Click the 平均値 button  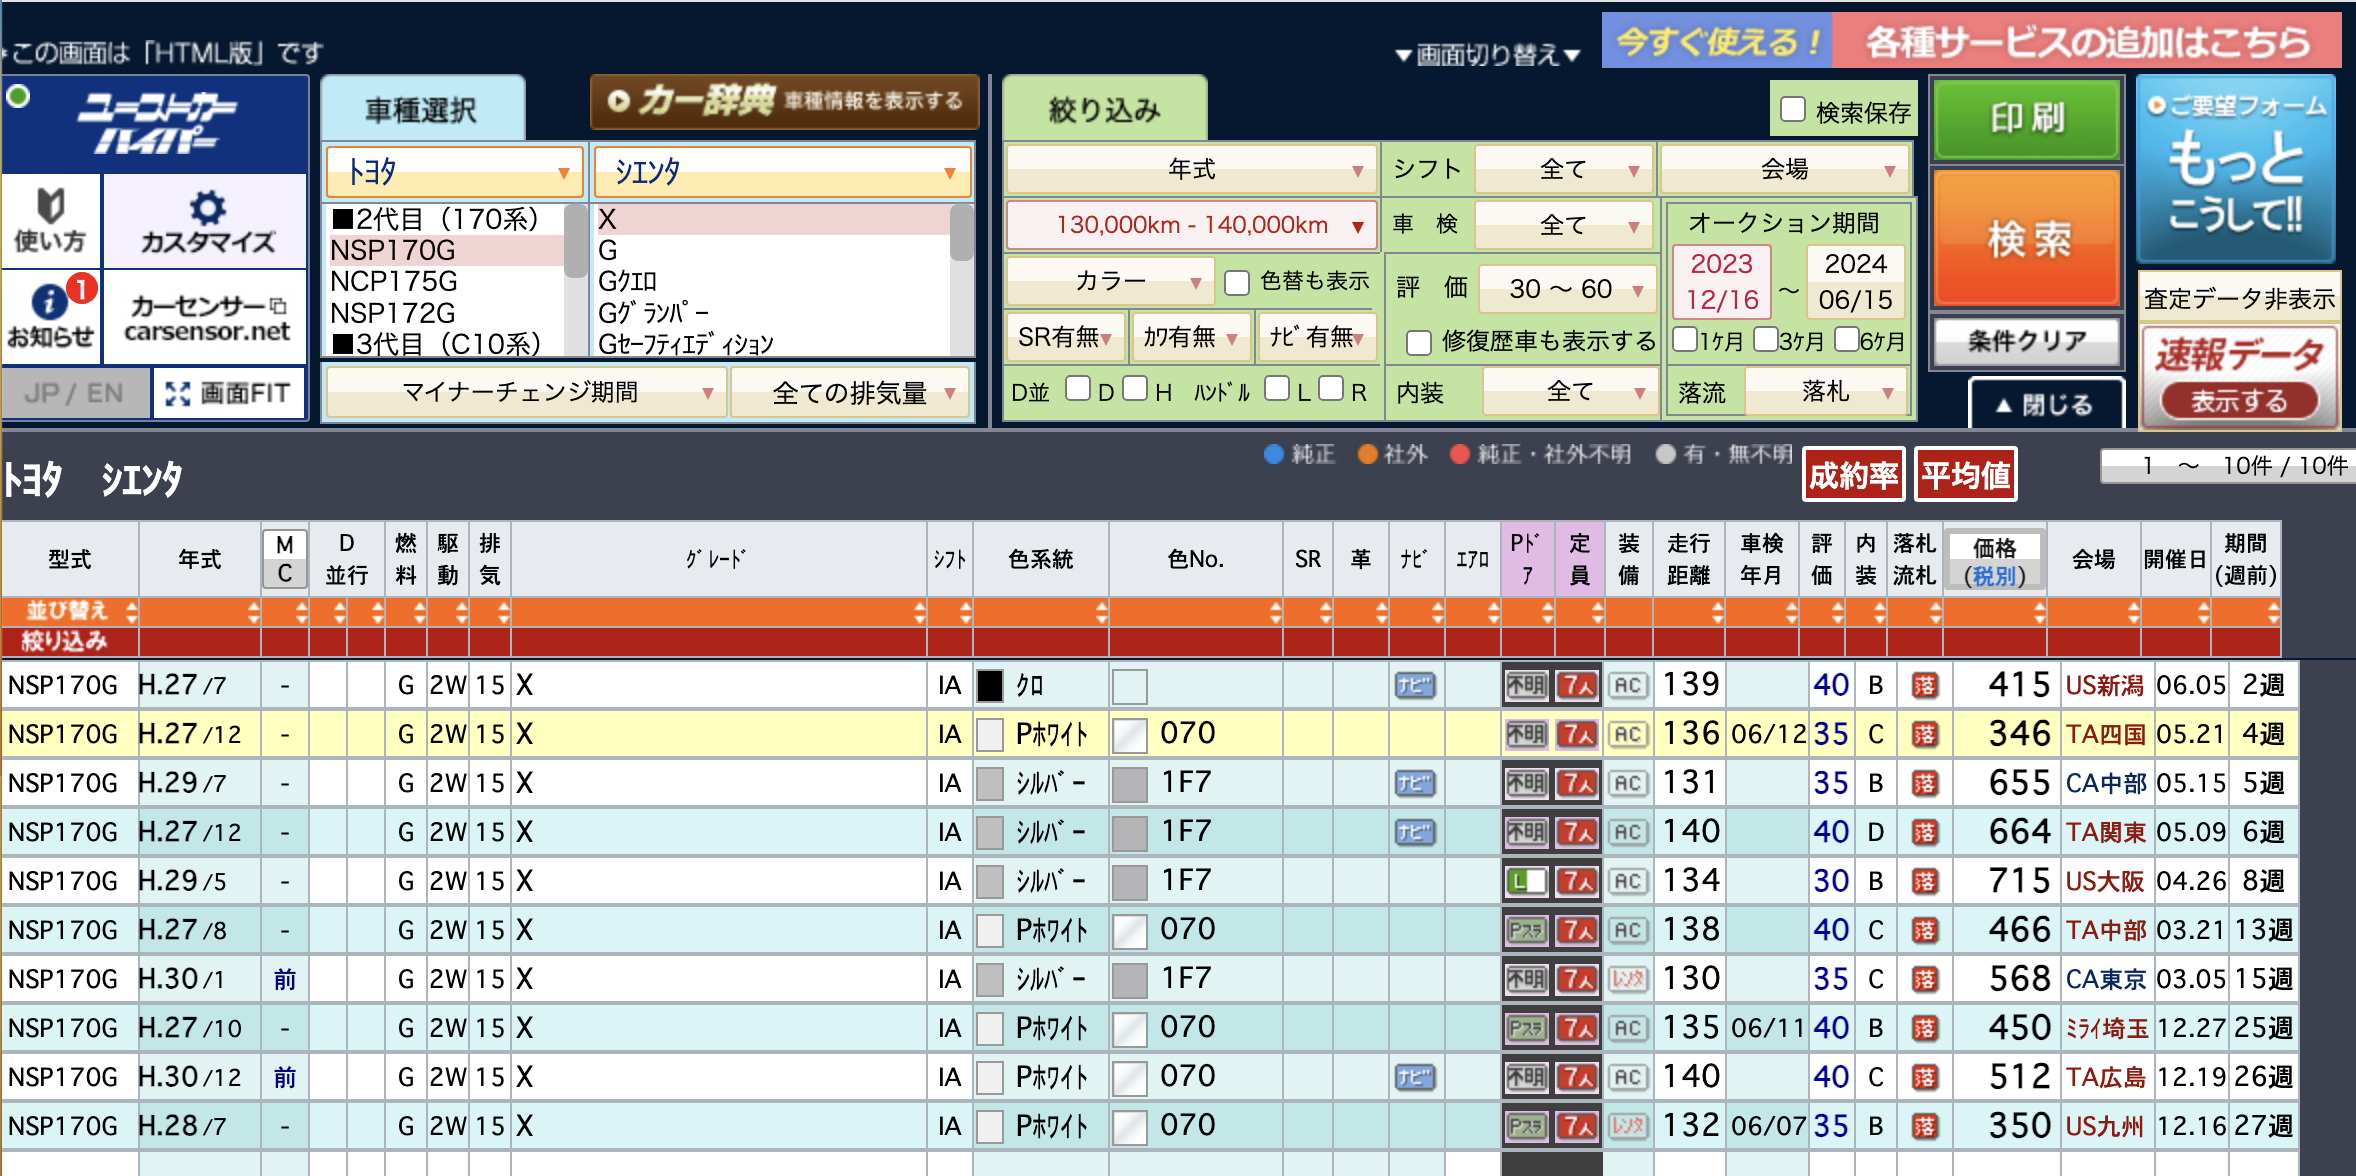pos(1965,475)
